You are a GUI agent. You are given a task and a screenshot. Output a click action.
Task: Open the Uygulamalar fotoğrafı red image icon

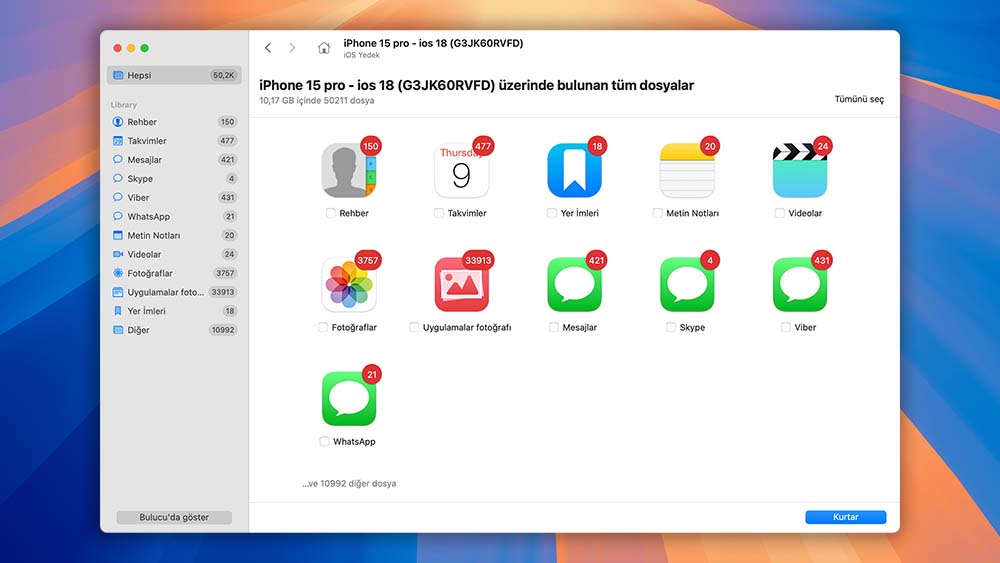(x=461, y=284)
